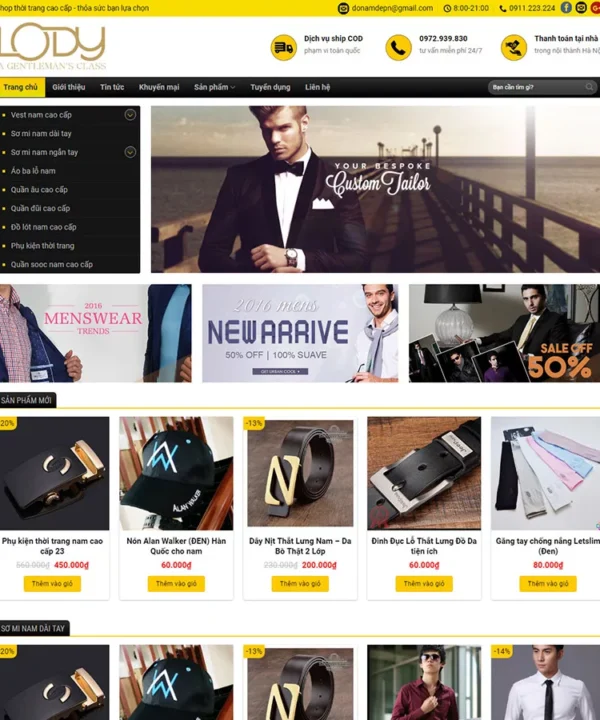Open the Sale Off 50% banner
Image resolution: width=600 pixels, height=720 pixels.
click(x=505, y=333)
